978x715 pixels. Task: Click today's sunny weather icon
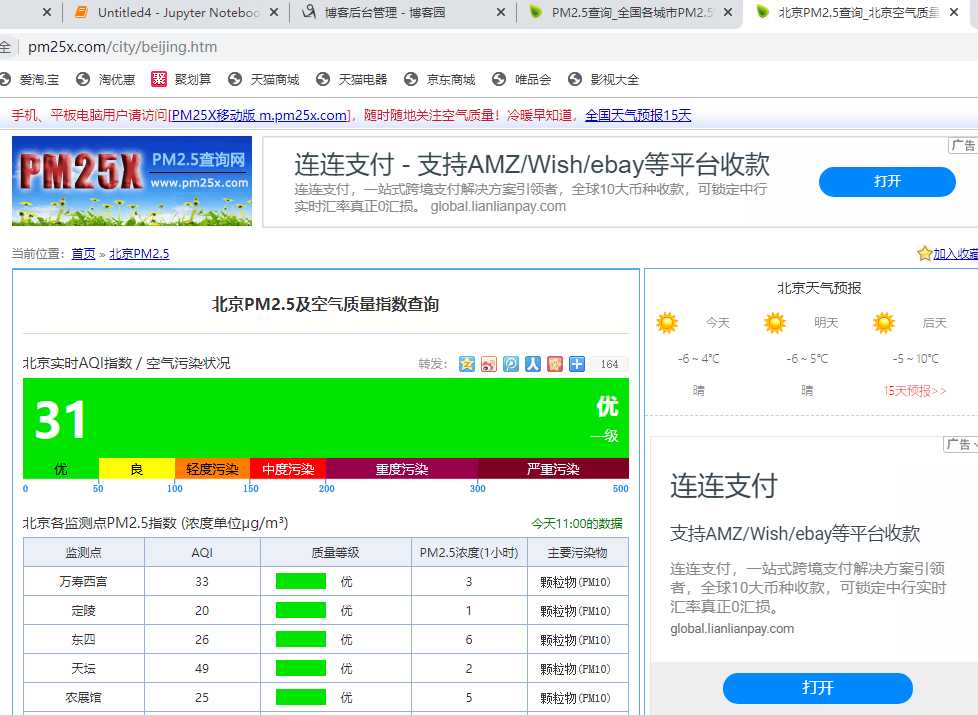pos(667,323)
